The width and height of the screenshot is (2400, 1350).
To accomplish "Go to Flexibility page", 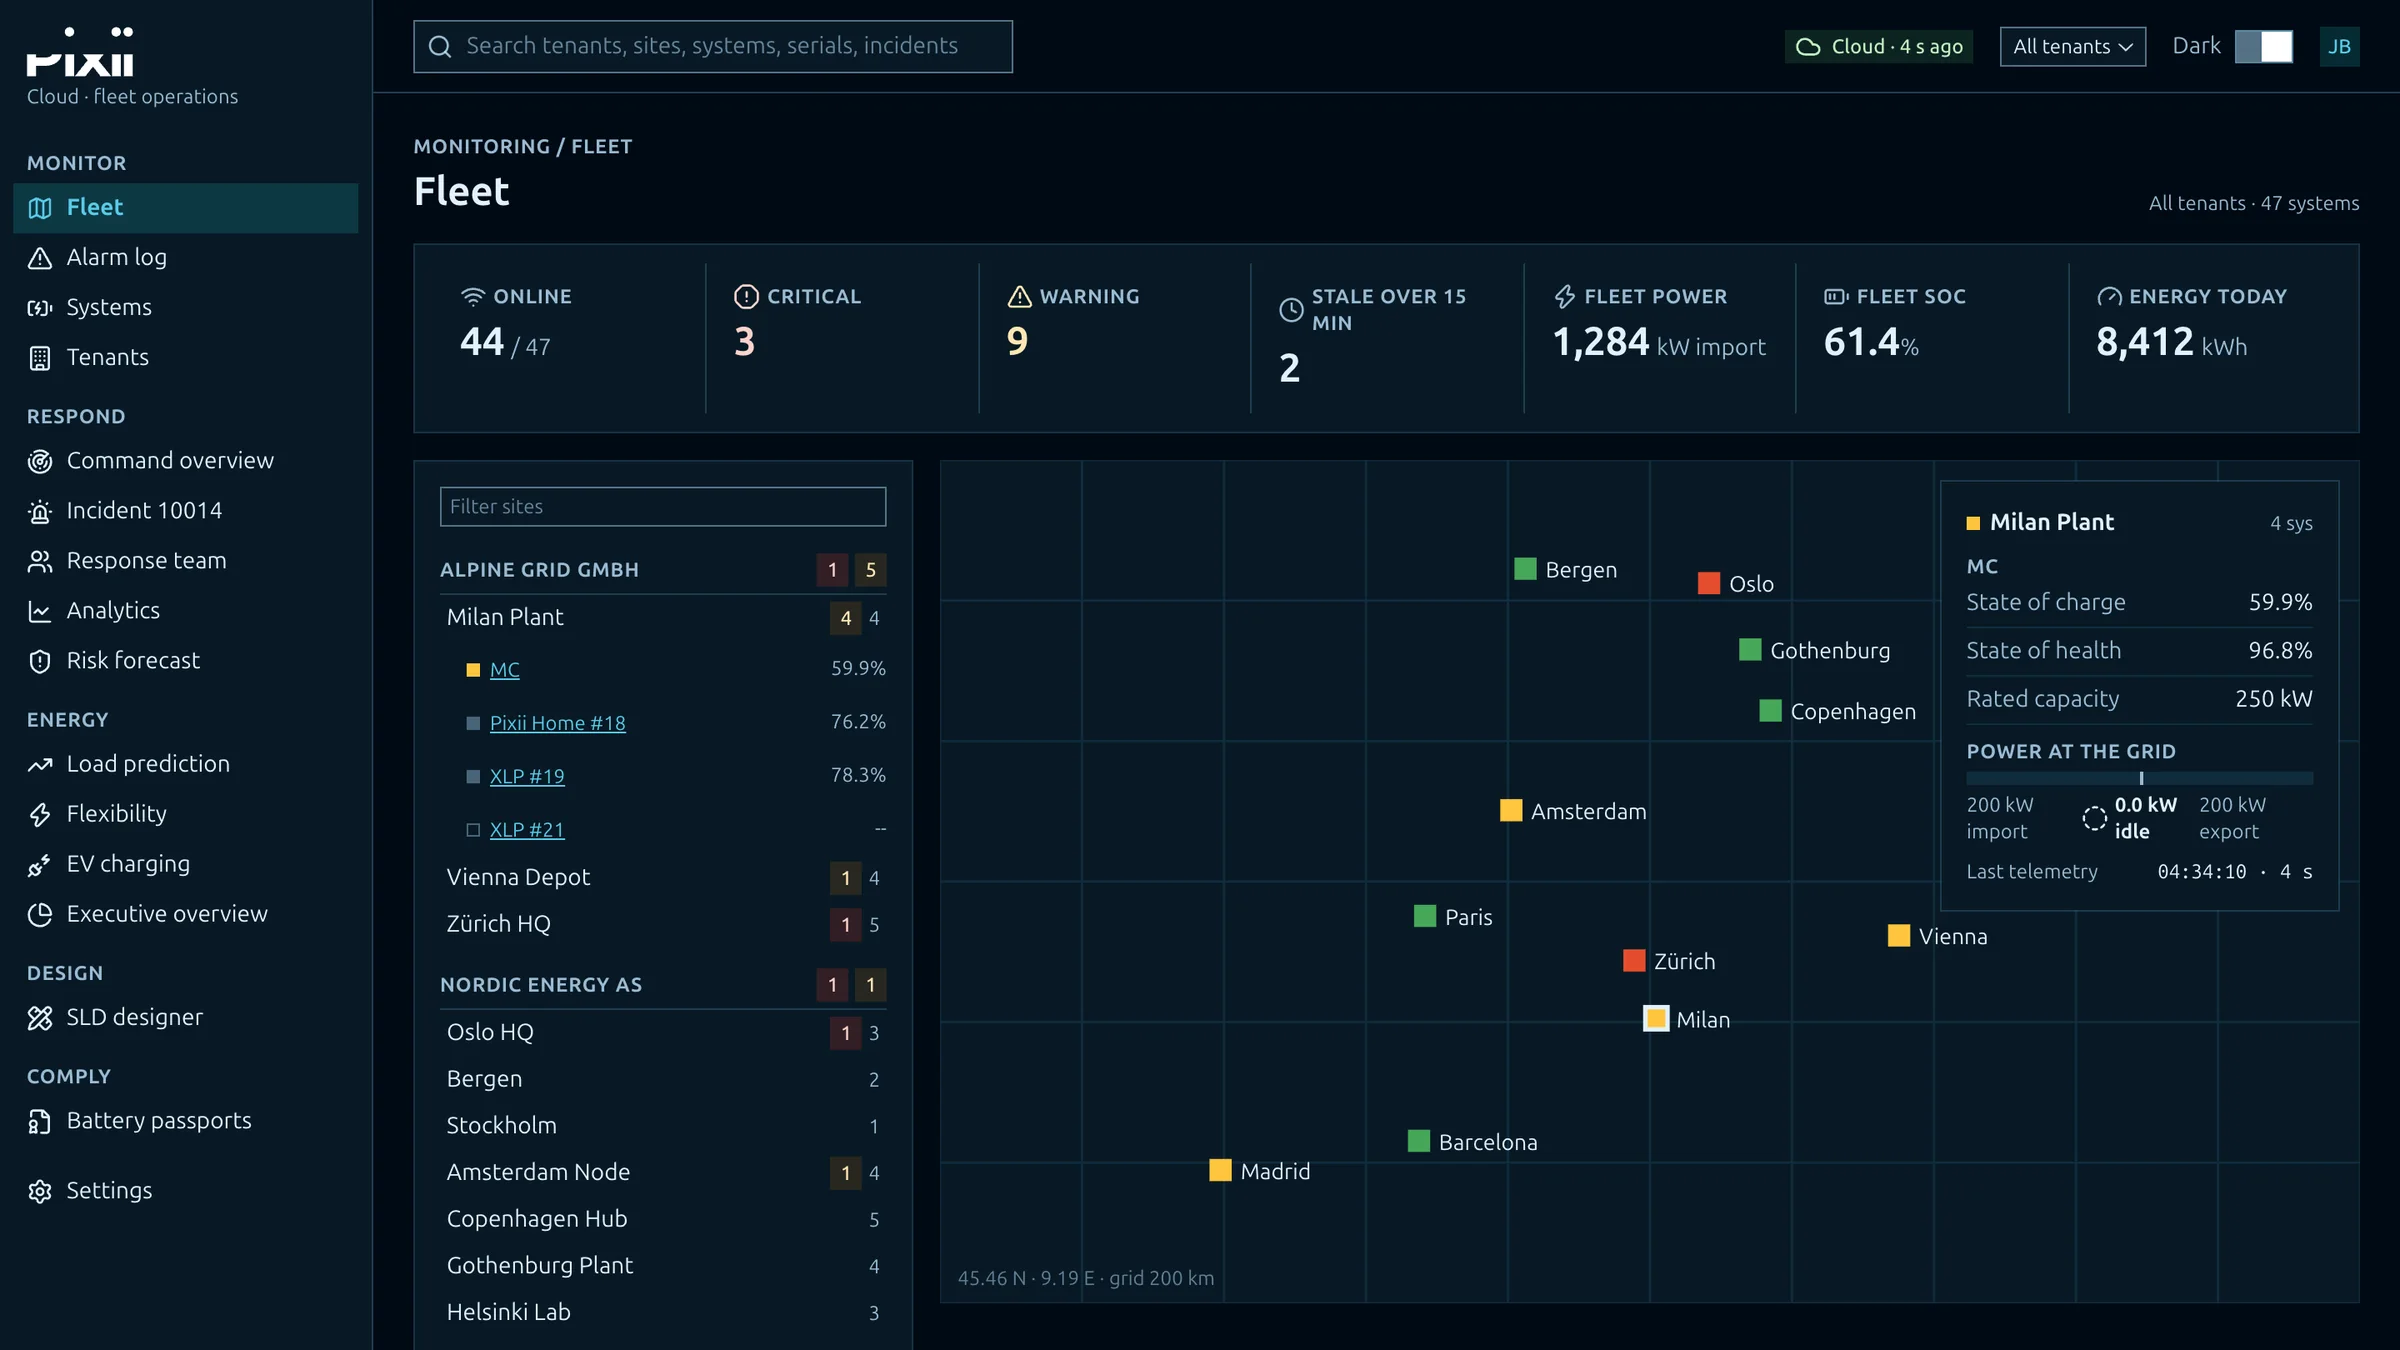I will (185, 813).
